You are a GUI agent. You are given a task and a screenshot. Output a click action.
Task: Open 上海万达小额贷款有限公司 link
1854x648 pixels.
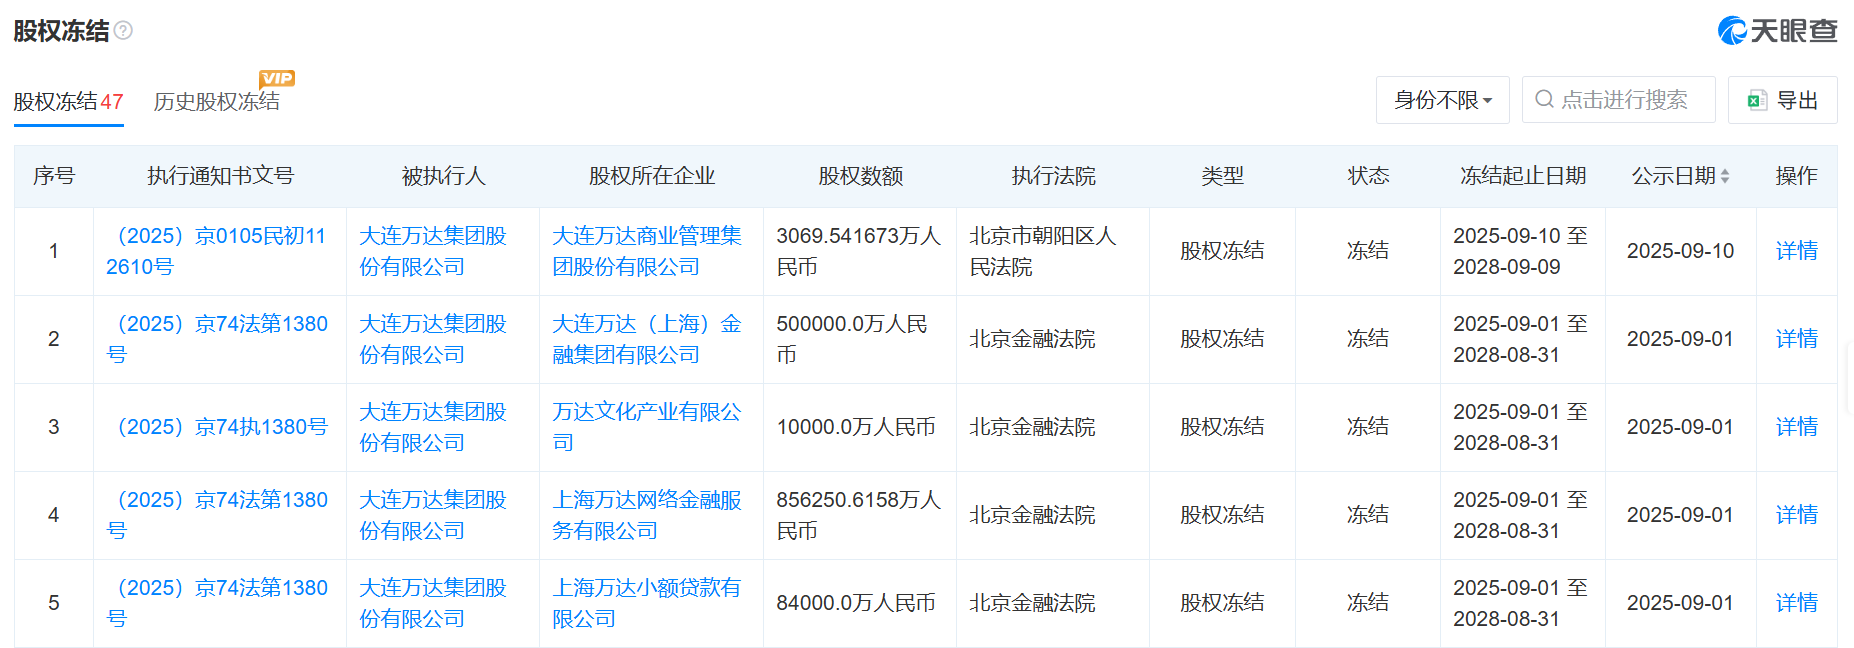(646, 603)
